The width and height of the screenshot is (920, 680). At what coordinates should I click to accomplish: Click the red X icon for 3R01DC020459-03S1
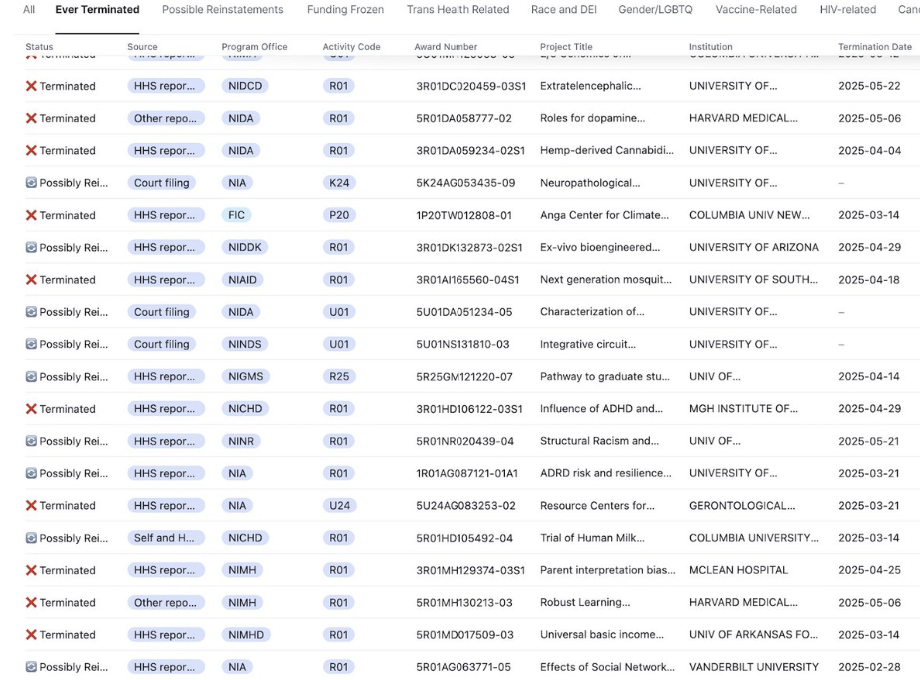(x=31, y=86)
